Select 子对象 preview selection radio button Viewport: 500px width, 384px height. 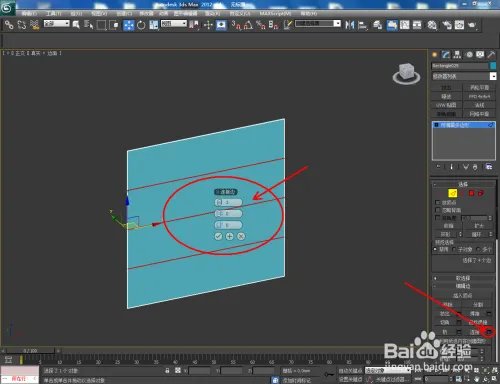454,249
